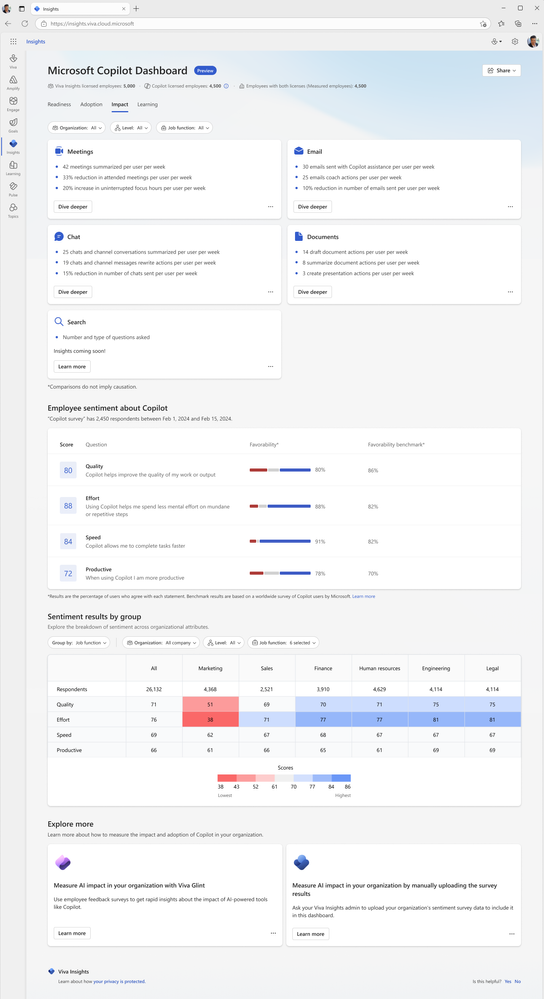Viewport: 544px width, 999px height.
Task: Select Insights icon in sidebar
Action: click(13, 146)
